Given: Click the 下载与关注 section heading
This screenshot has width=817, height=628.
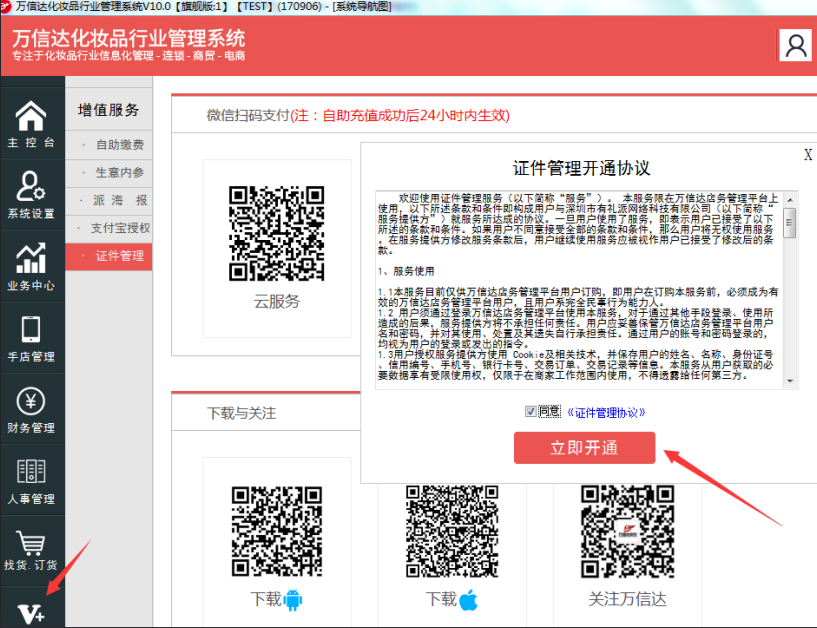Looking at the screenshot, I should click(241, 413).
